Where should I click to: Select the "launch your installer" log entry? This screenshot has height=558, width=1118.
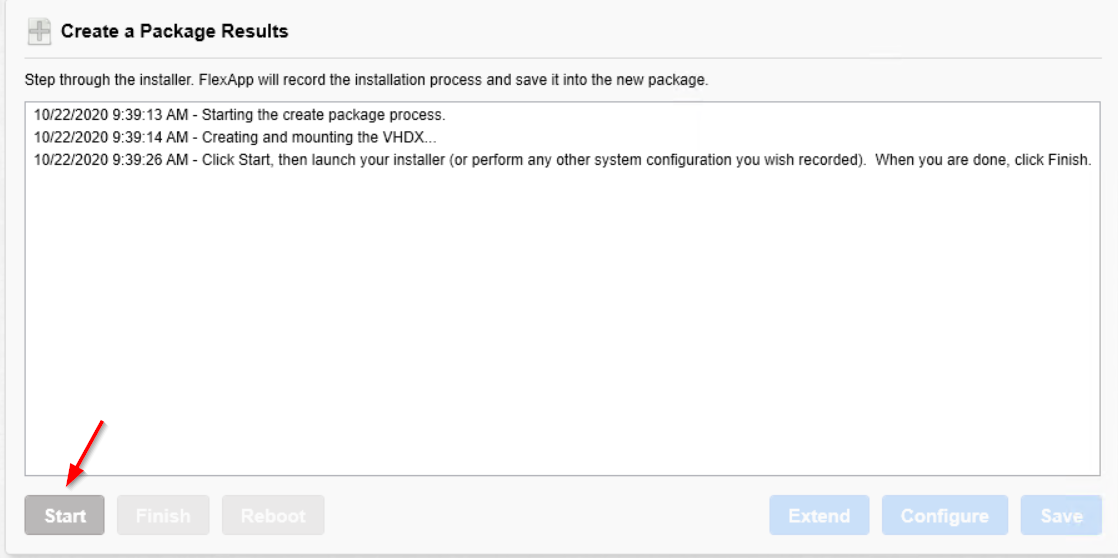563,160
